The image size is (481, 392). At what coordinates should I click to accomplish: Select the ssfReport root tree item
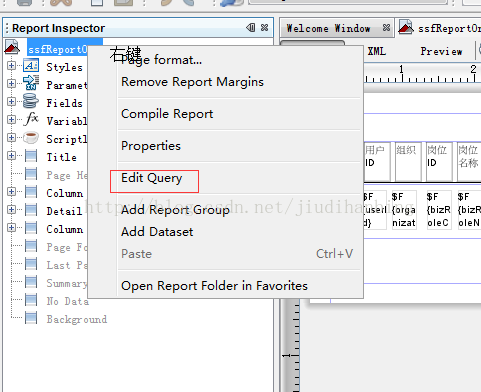coord(57,49)
